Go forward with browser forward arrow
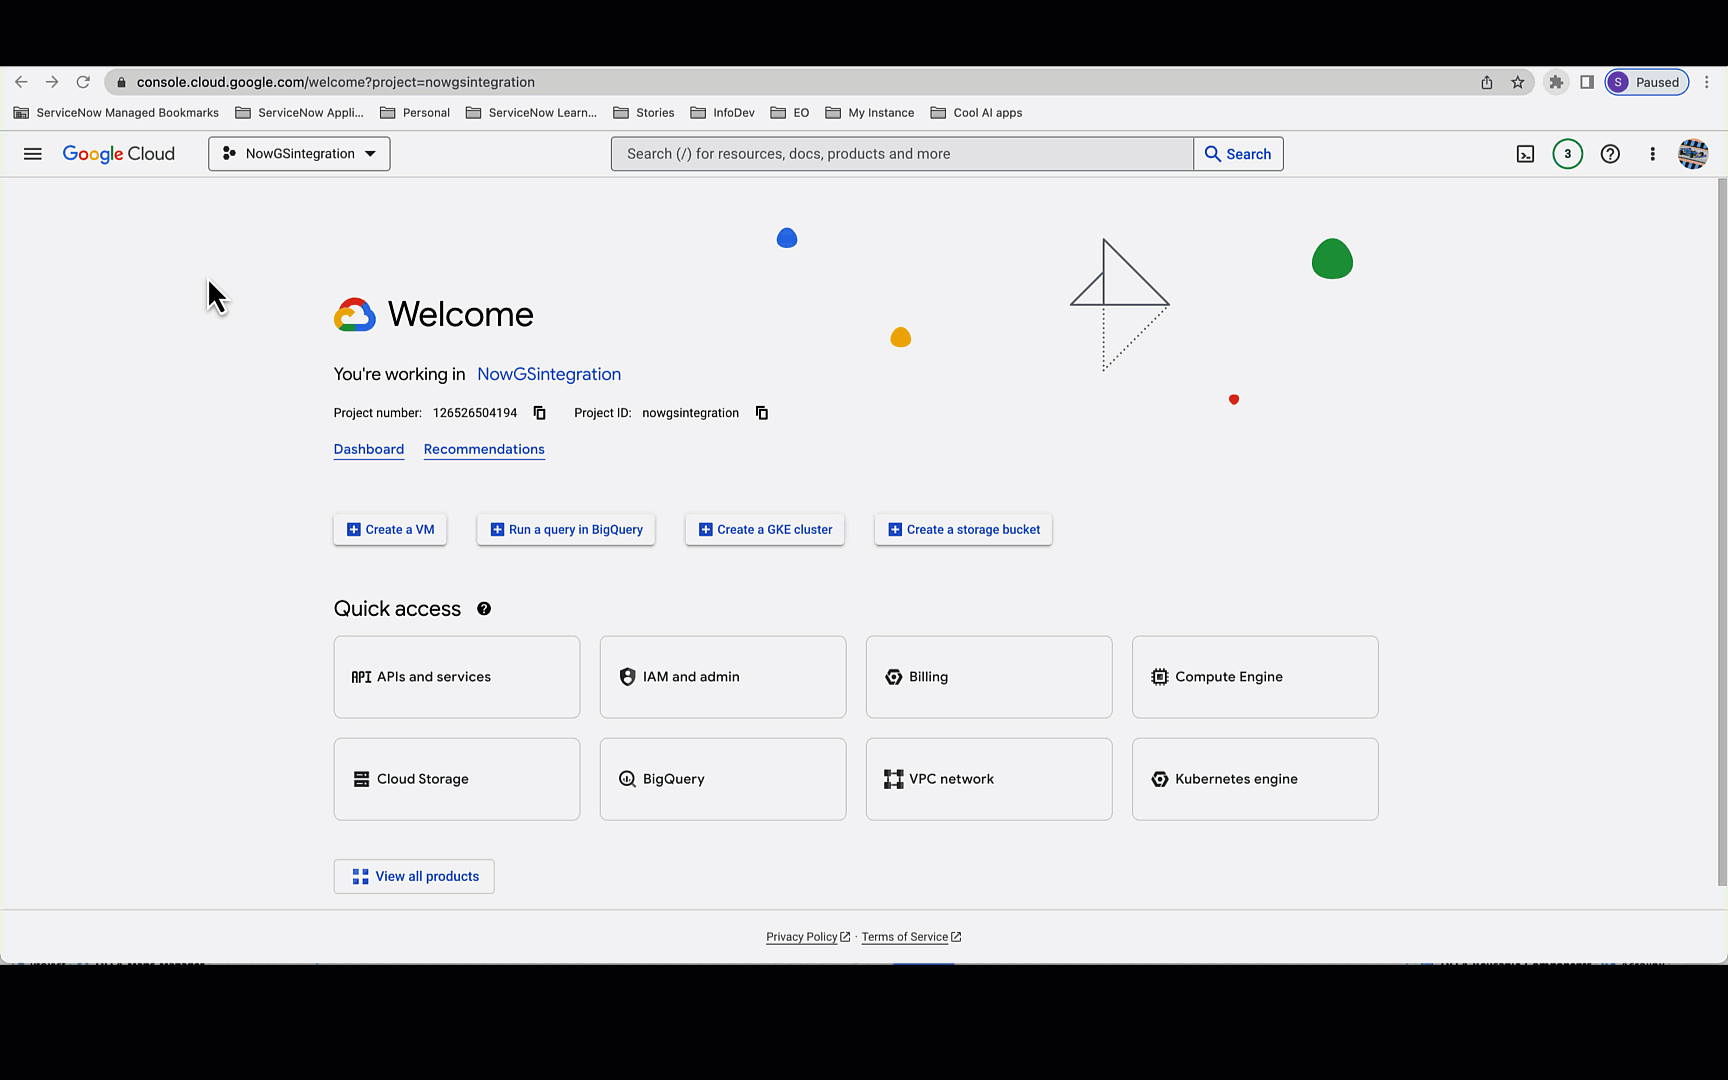The width and height of the screenshot is (1728, 1080). [52, 82]
